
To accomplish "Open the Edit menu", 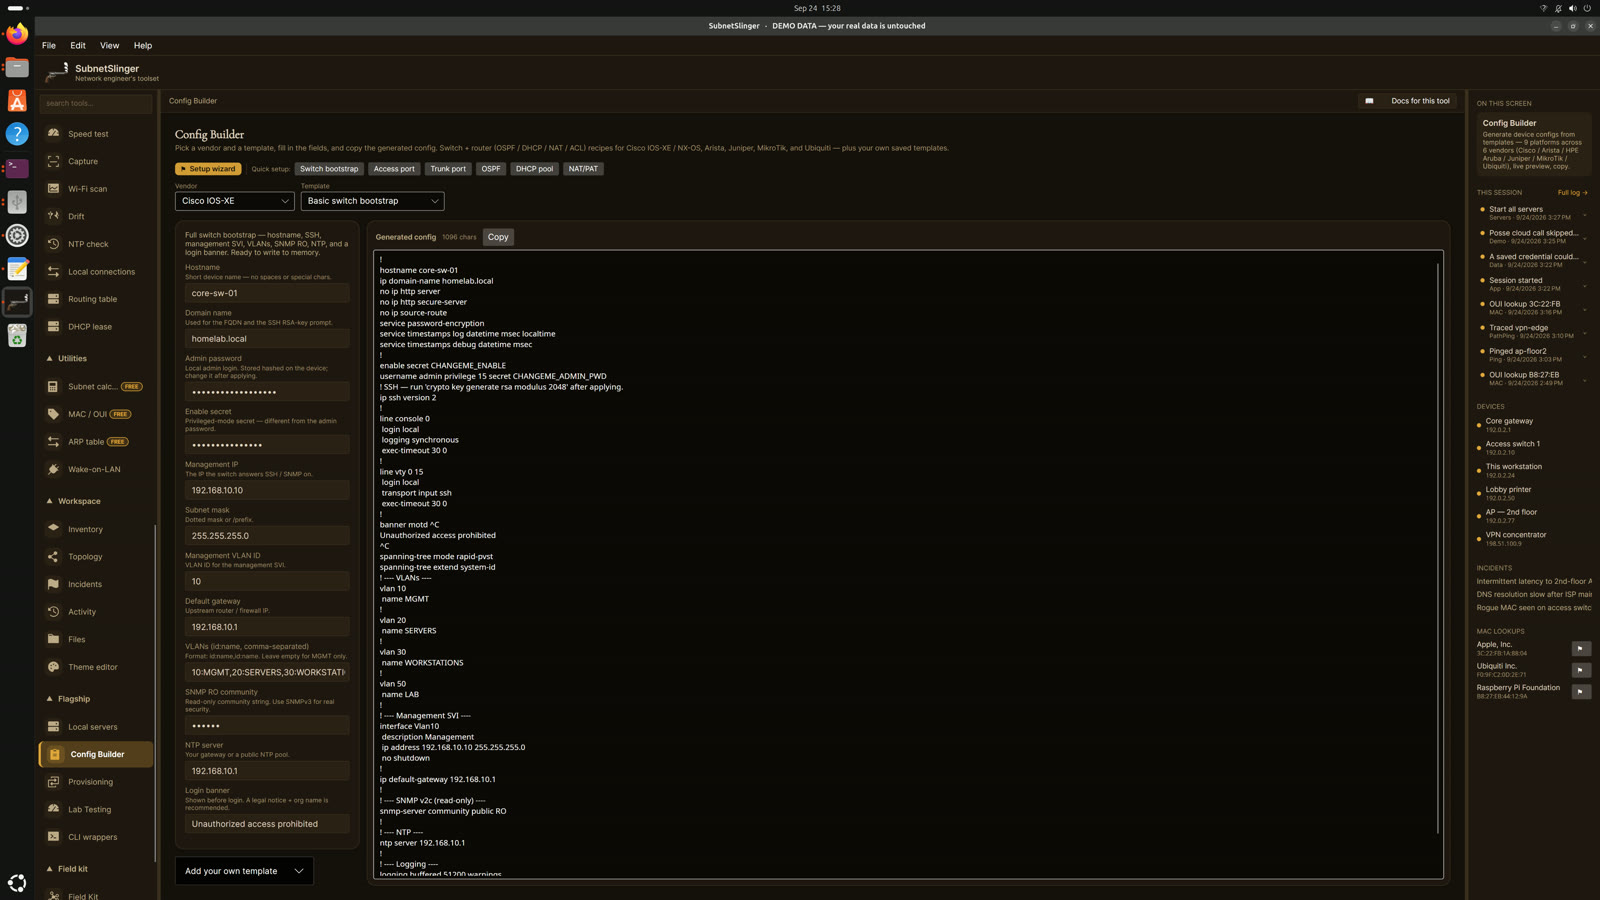I will point(78,46).
